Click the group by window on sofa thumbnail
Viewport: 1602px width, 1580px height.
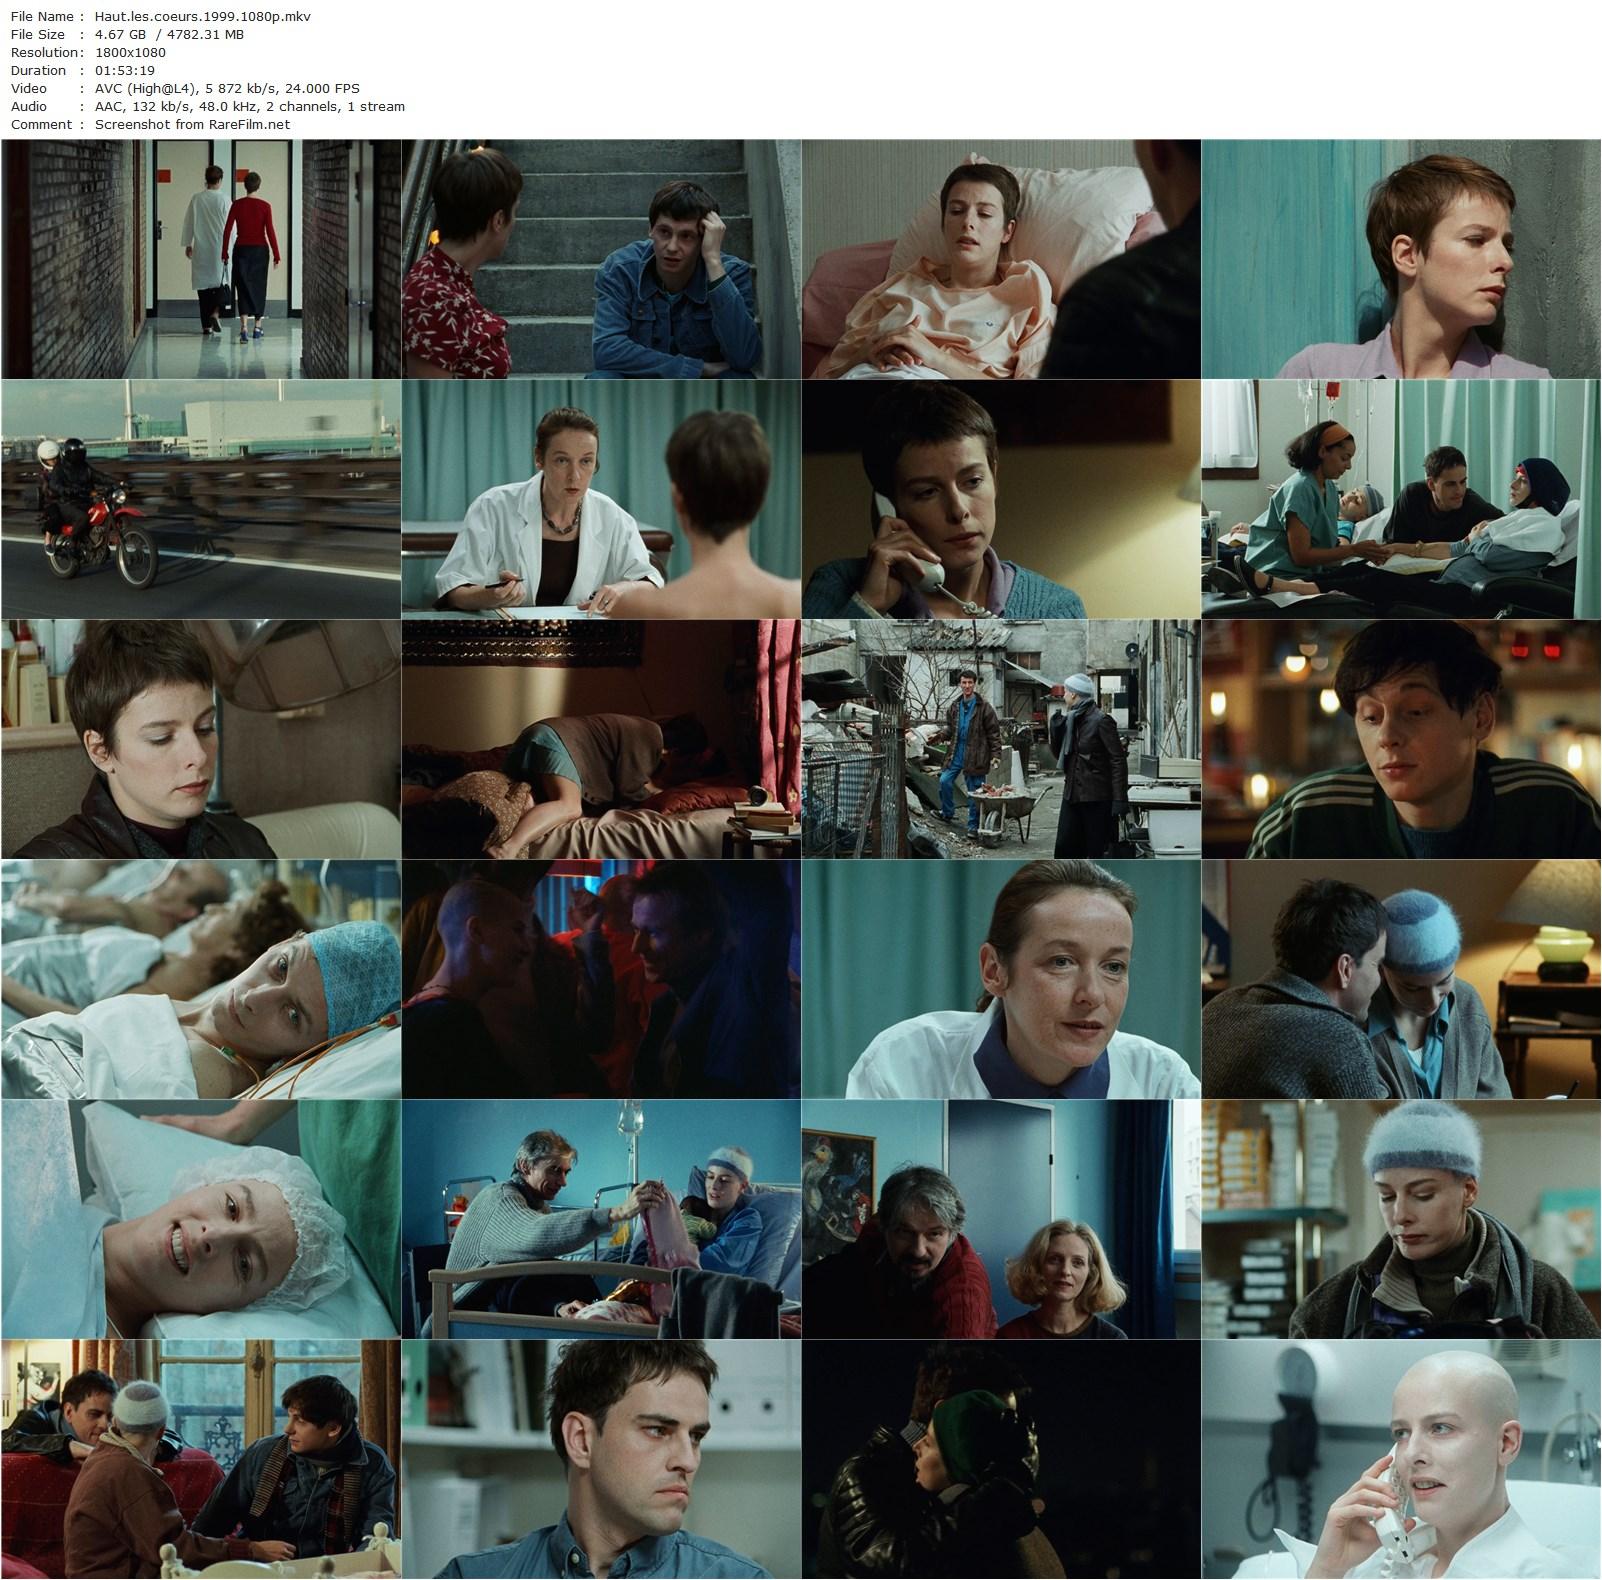(x=201, y=1459)
